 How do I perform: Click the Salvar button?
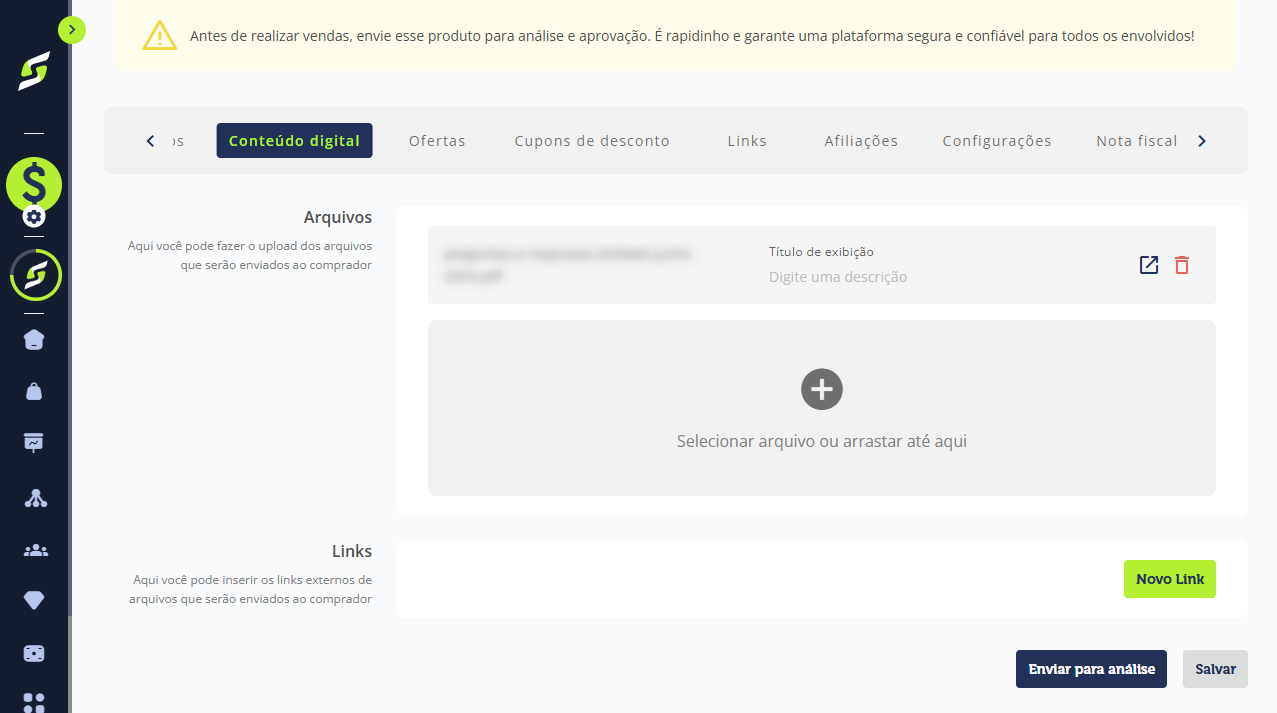pos(1215,669)
